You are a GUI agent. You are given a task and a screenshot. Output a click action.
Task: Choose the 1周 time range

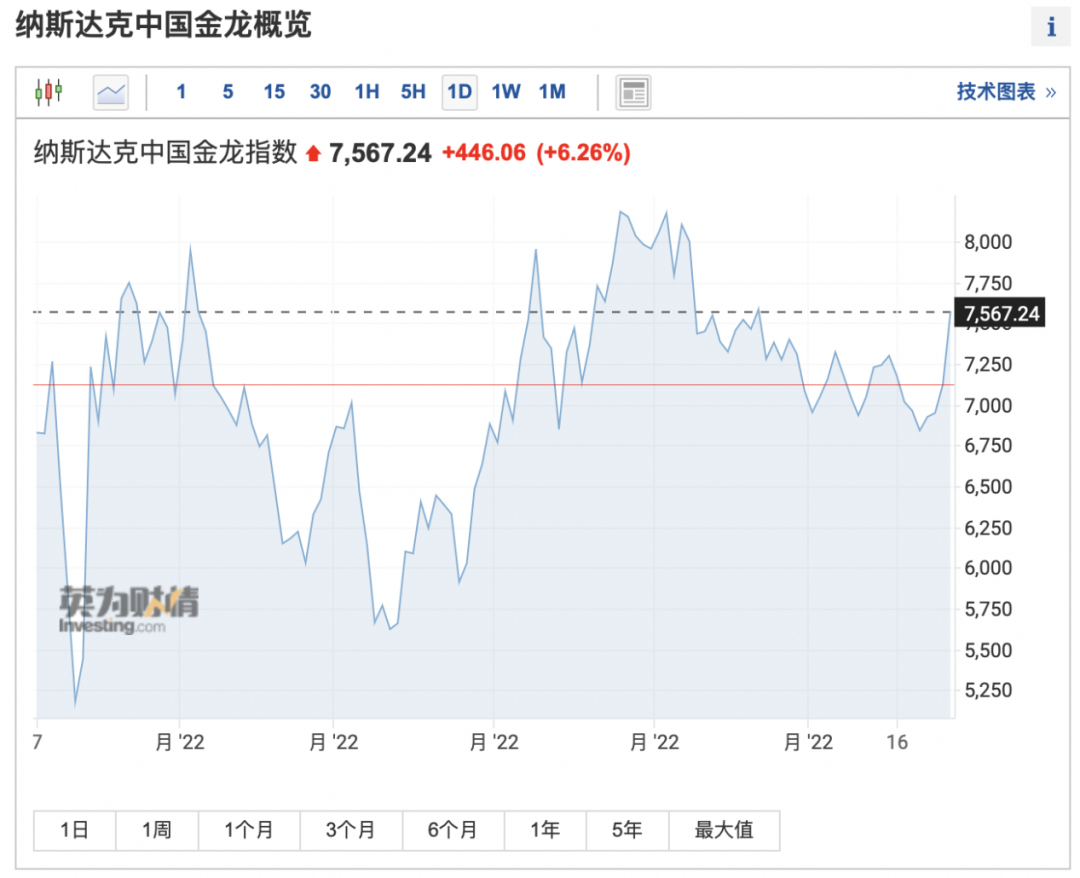157,830
